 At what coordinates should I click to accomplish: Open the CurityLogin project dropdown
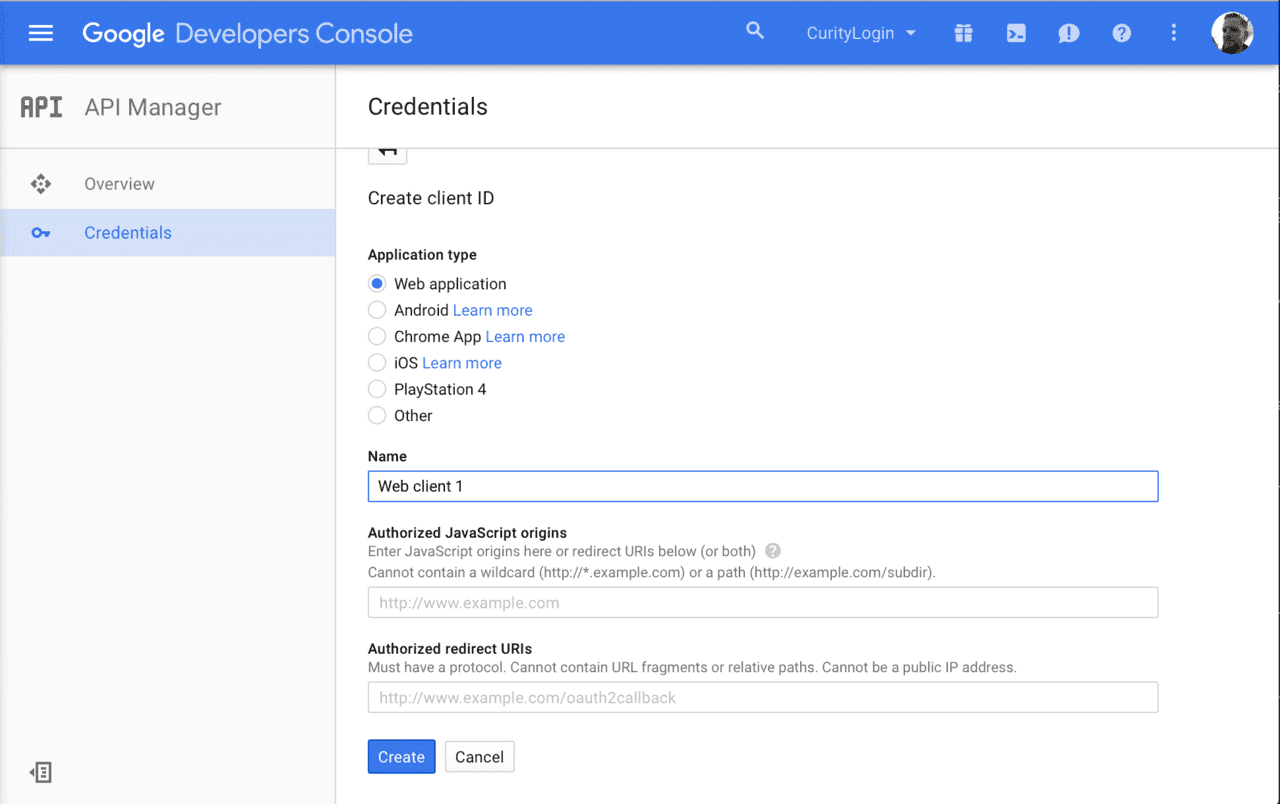[x=862, y=33]
